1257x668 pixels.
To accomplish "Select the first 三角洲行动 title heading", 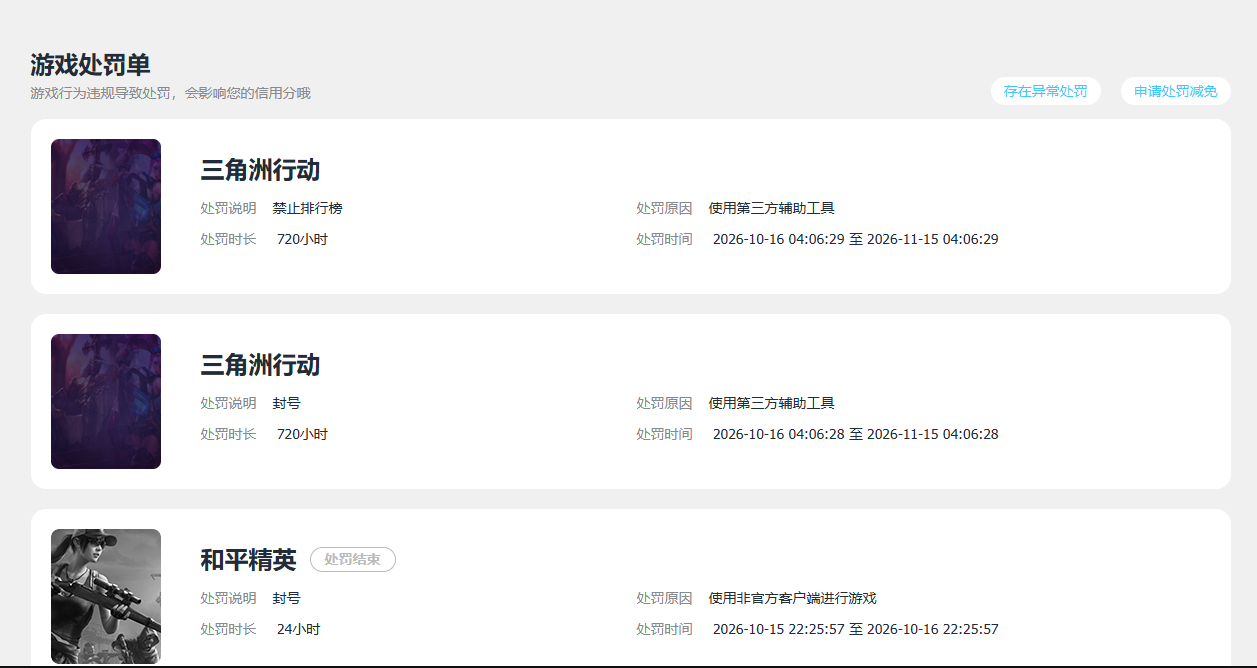I will 260,170.
